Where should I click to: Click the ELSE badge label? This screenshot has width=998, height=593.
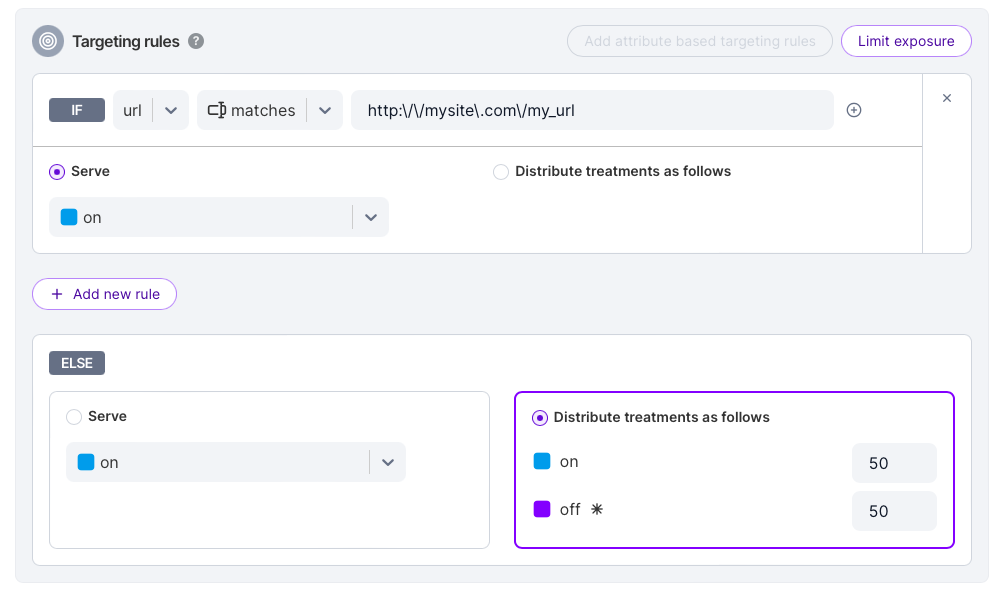click(77, 363)
